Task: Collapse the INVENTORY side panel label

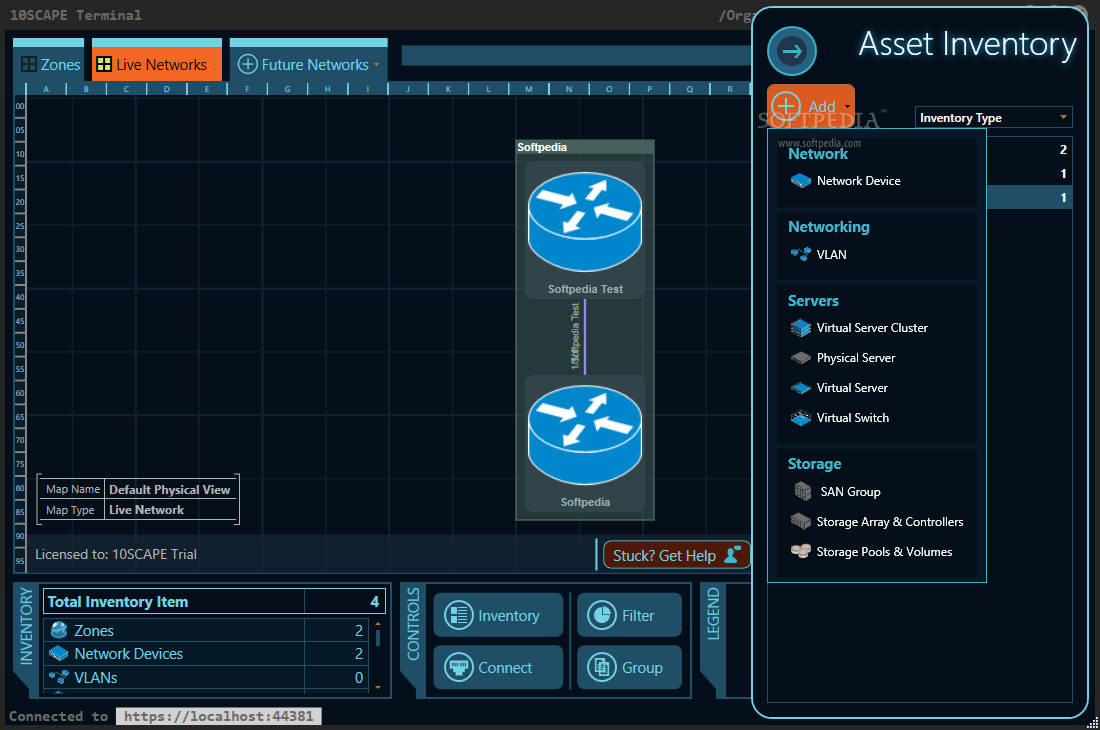Action: pos(26,626)
